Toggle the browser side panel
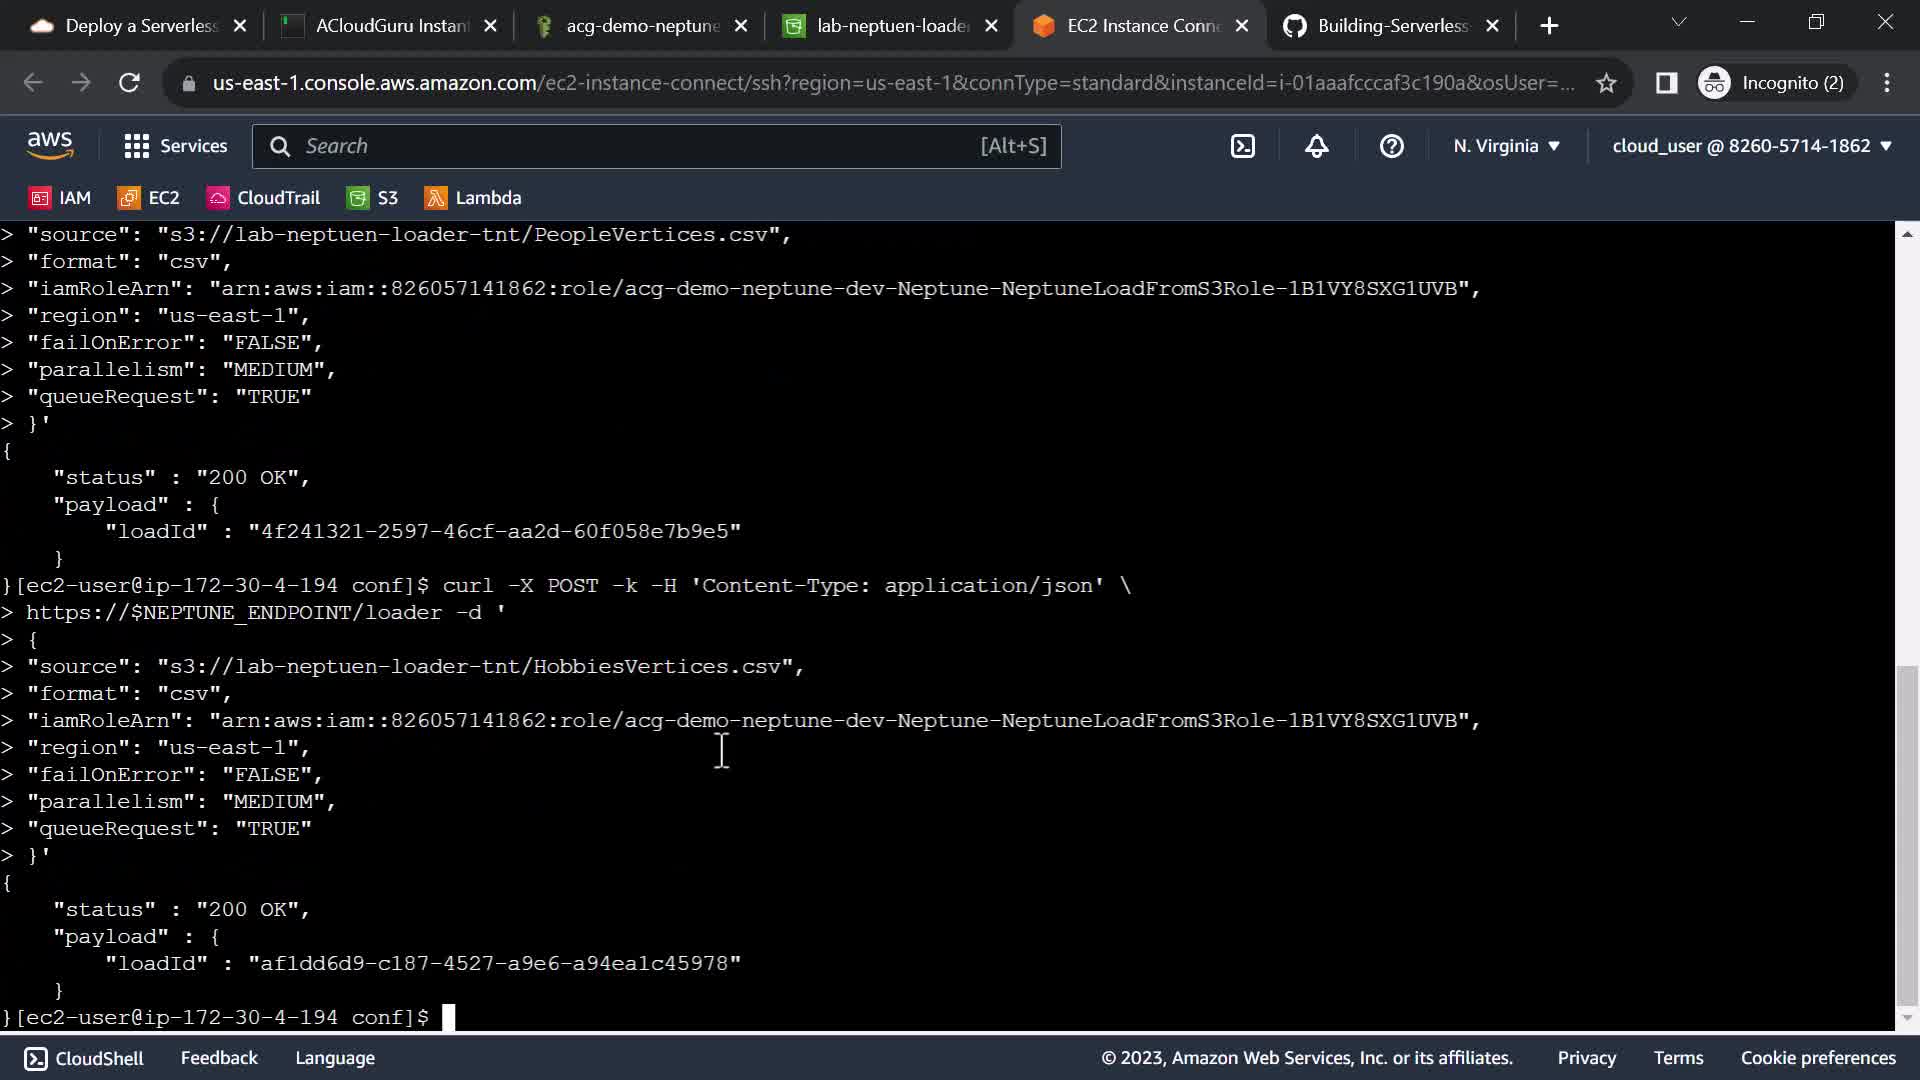 [1666, 83]
